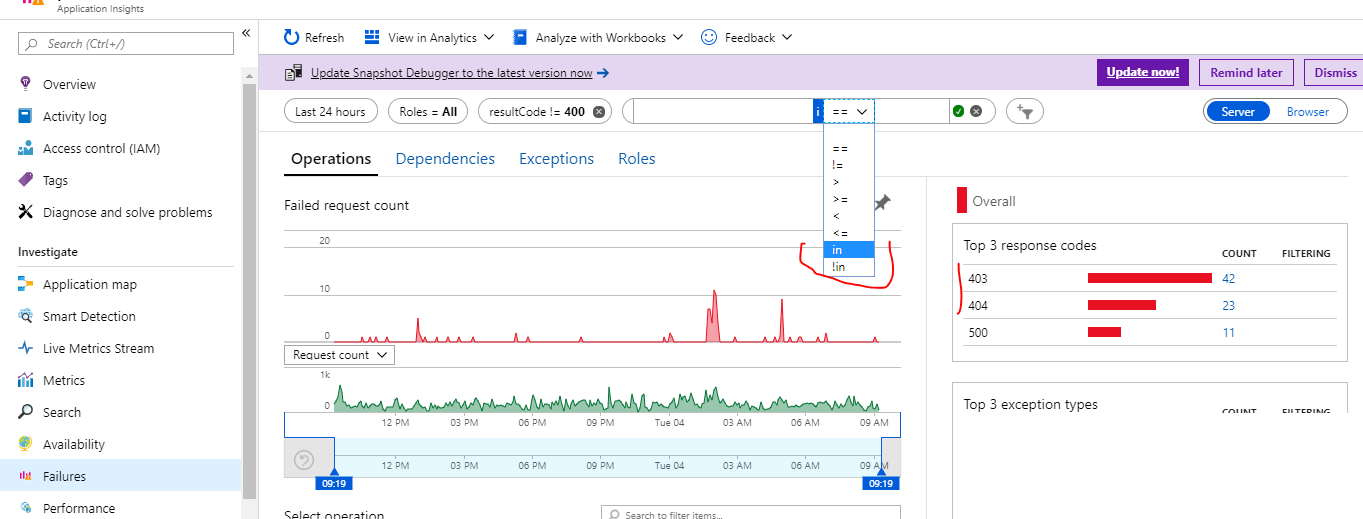Click the reset time range undo icon
Image resolution: width=1363 pixels, height=519 pixels.
click(x=305, y=460)
